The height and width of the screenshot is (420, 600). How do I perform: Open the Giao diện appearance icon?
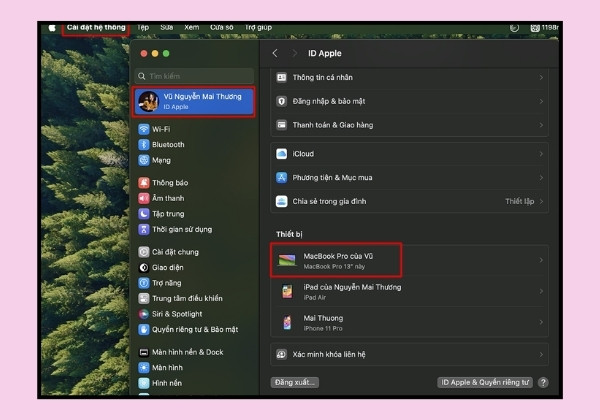pos(143,267)
